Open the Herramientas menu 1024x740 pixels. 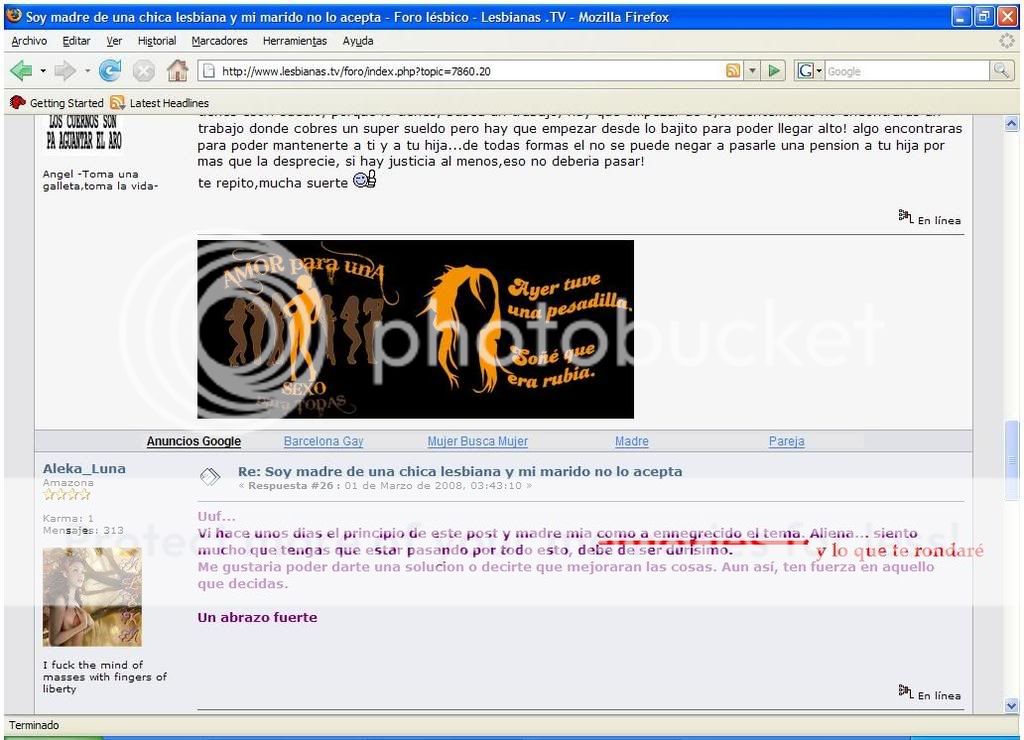pyautogui.click(x=294, y=41)
